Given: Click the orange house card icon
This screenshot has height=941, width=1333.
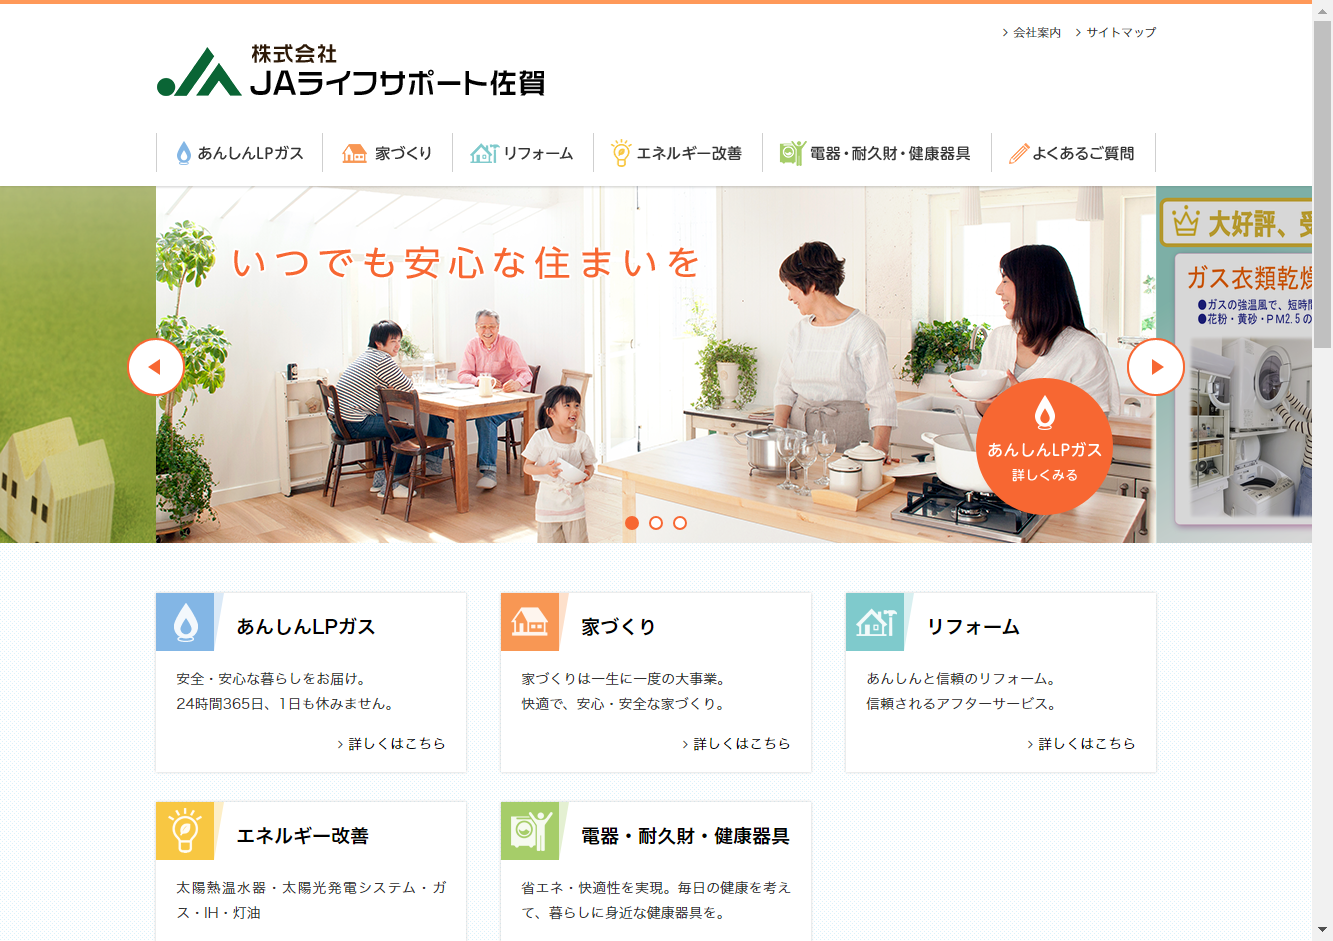Looking at the screenshot, I should pyautogui.click(x=530, y=622).
